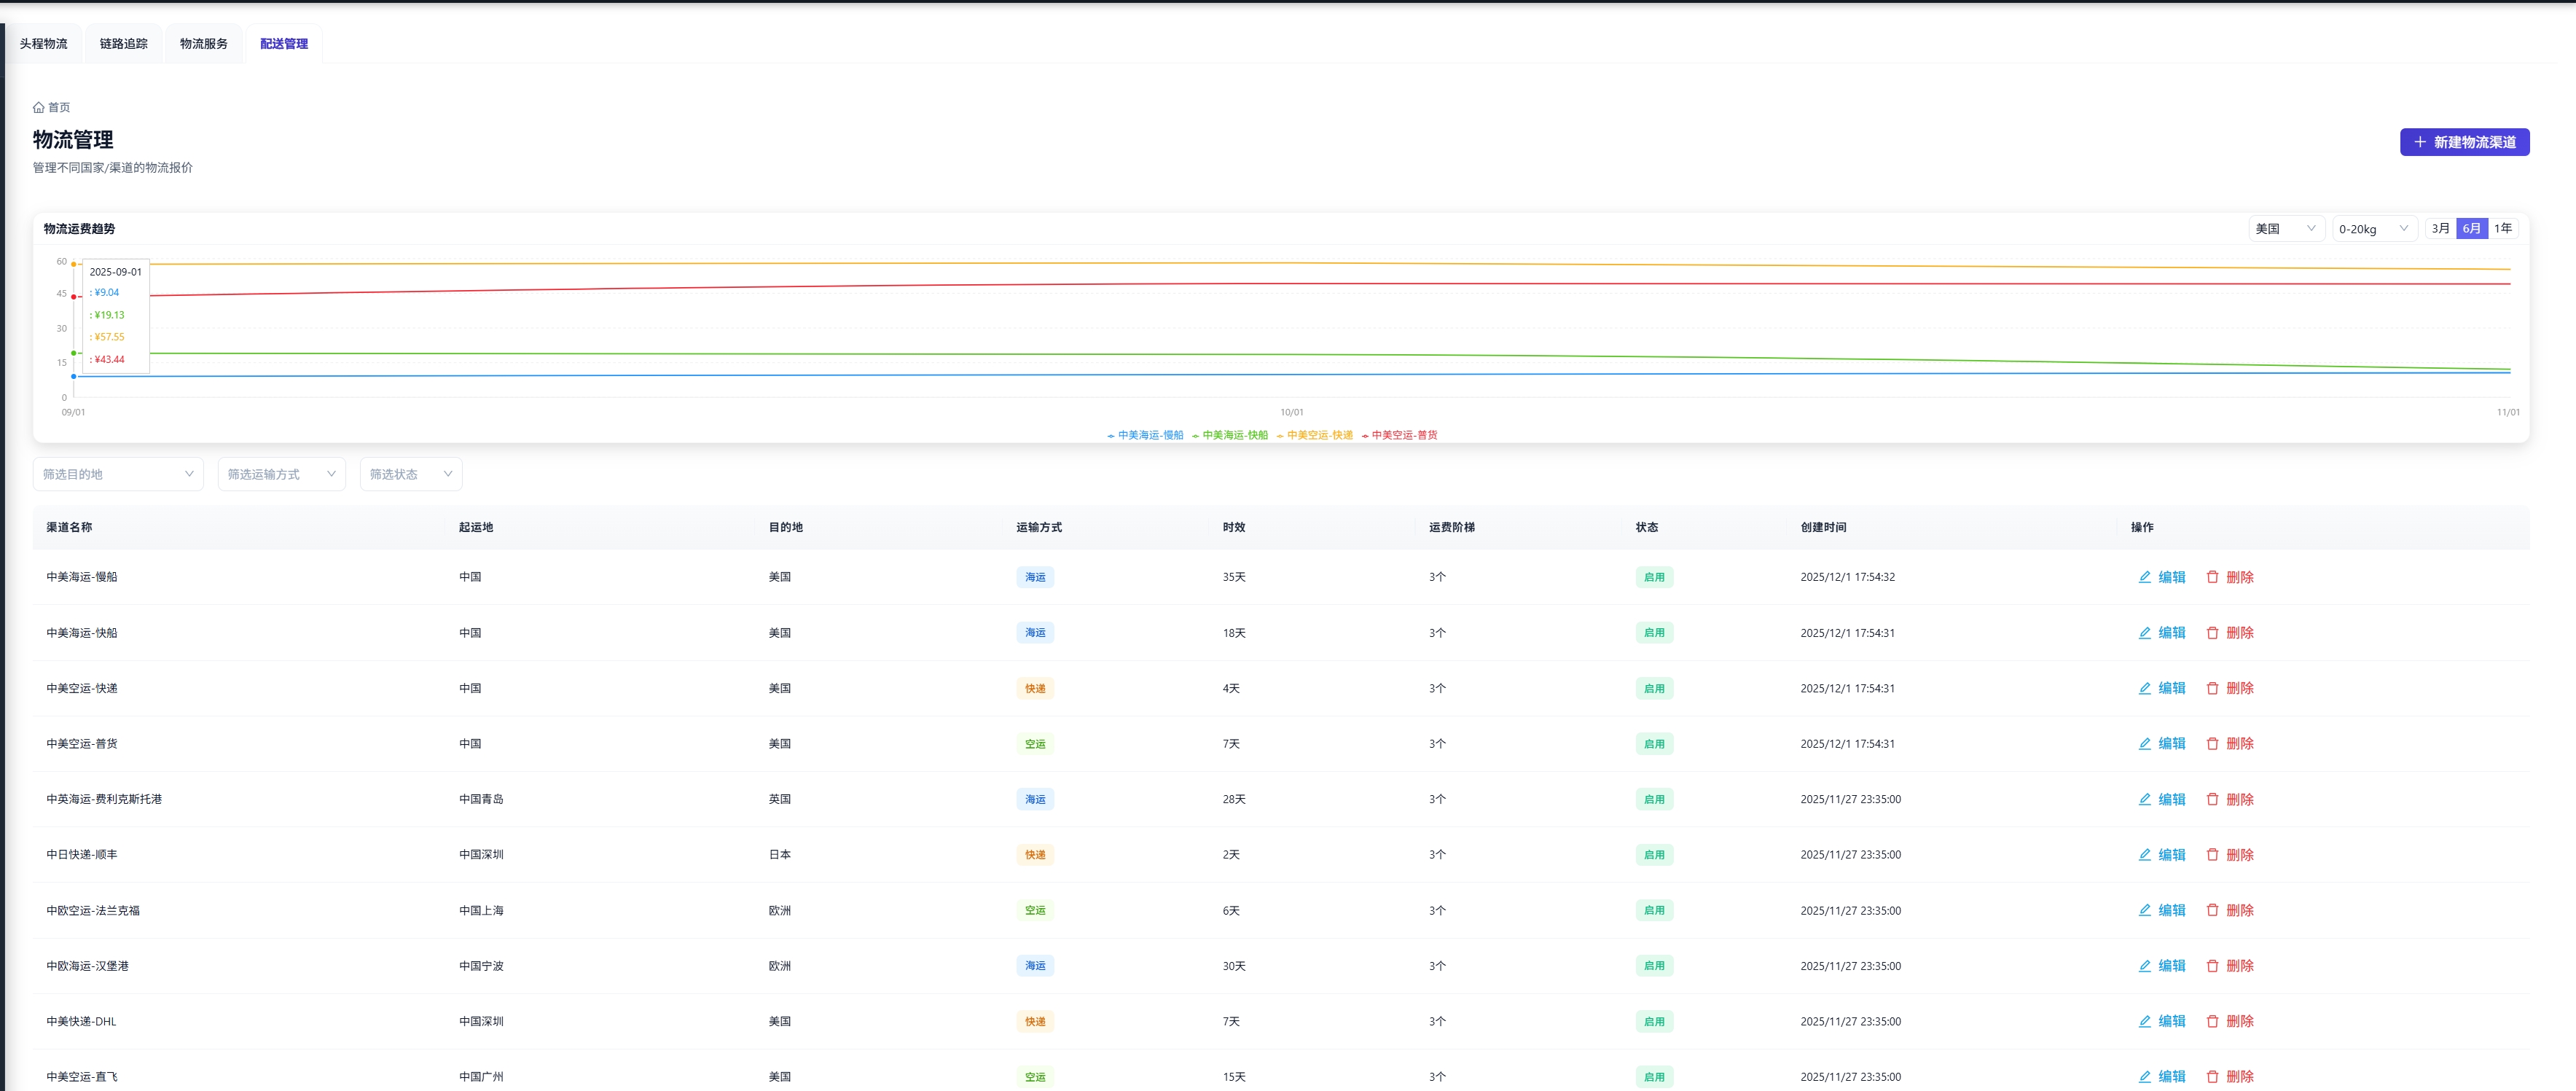Click delete trash icon for 中美海运-快船 row
2576x1091 pixels.
[x=2212, y=633]
